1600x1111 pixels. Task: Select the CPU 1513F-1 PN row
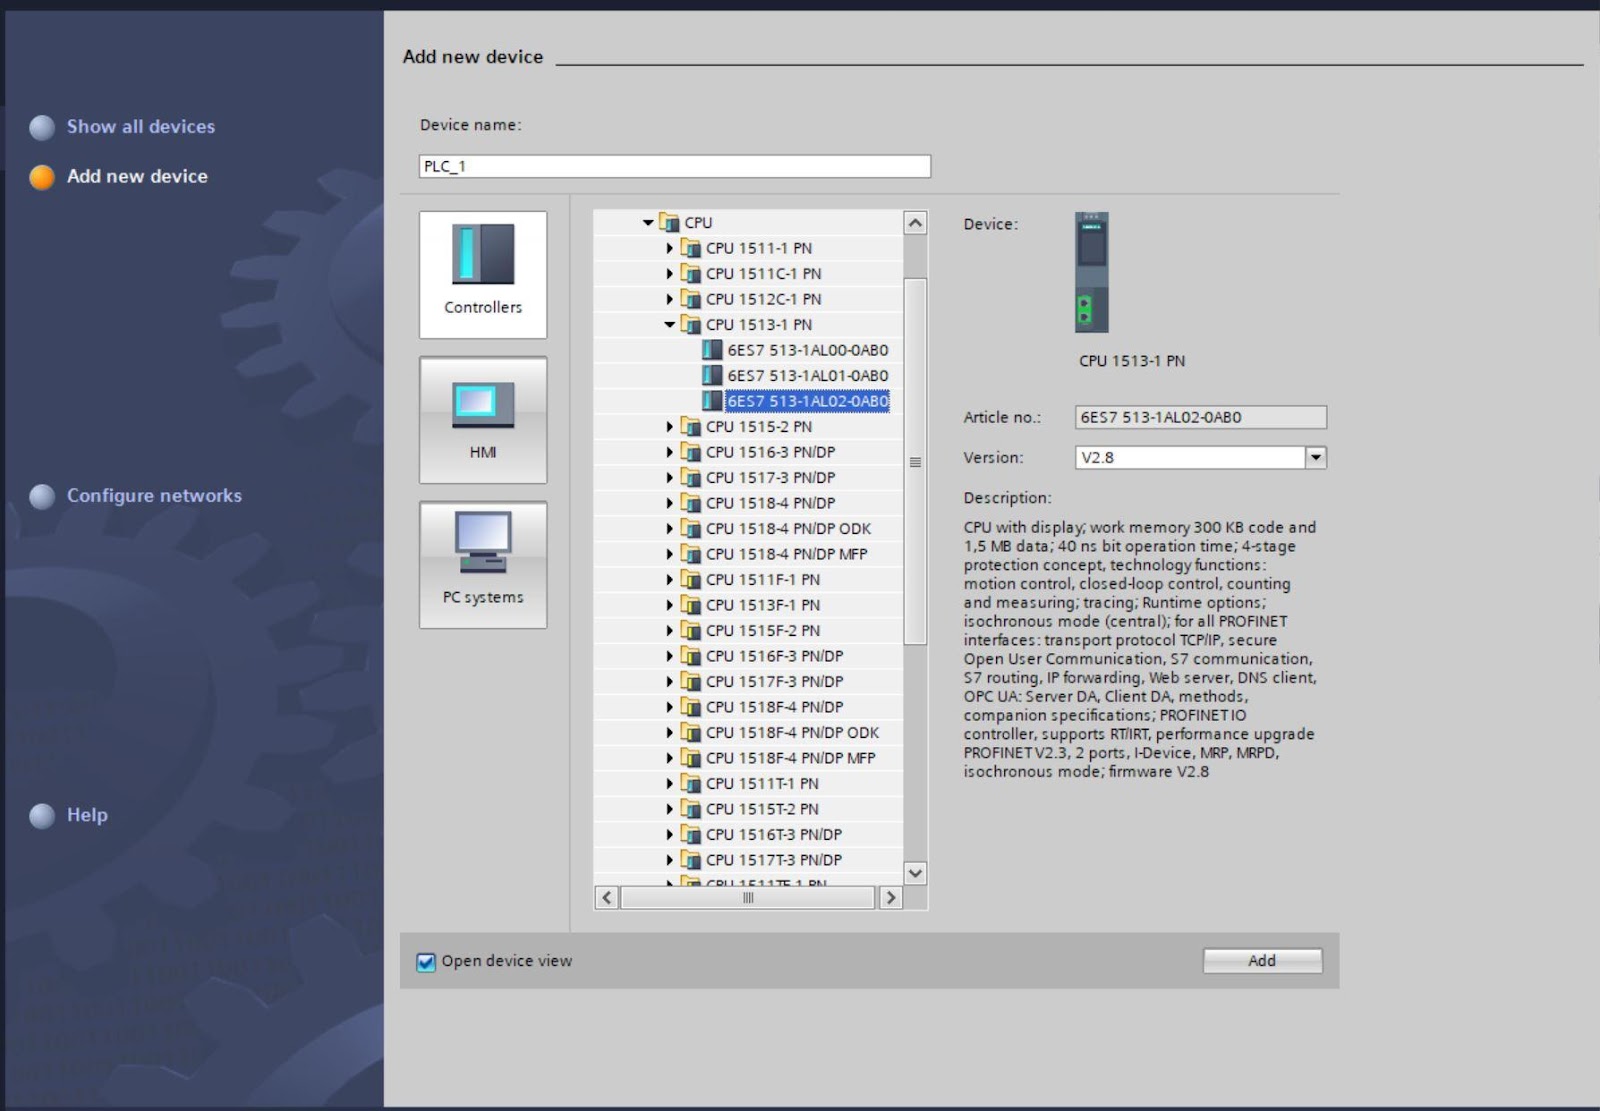pos(748,605)
